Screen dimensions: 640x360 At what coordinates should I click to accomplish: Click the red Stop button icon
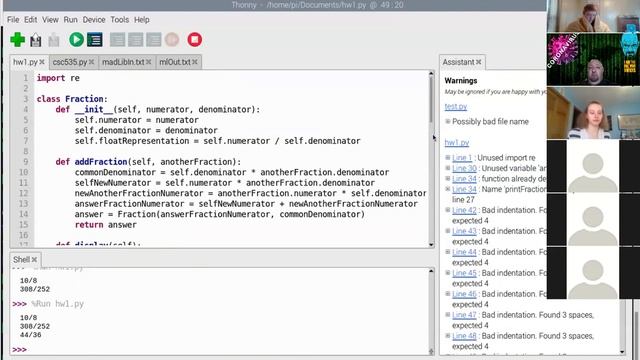coord(195,40)
